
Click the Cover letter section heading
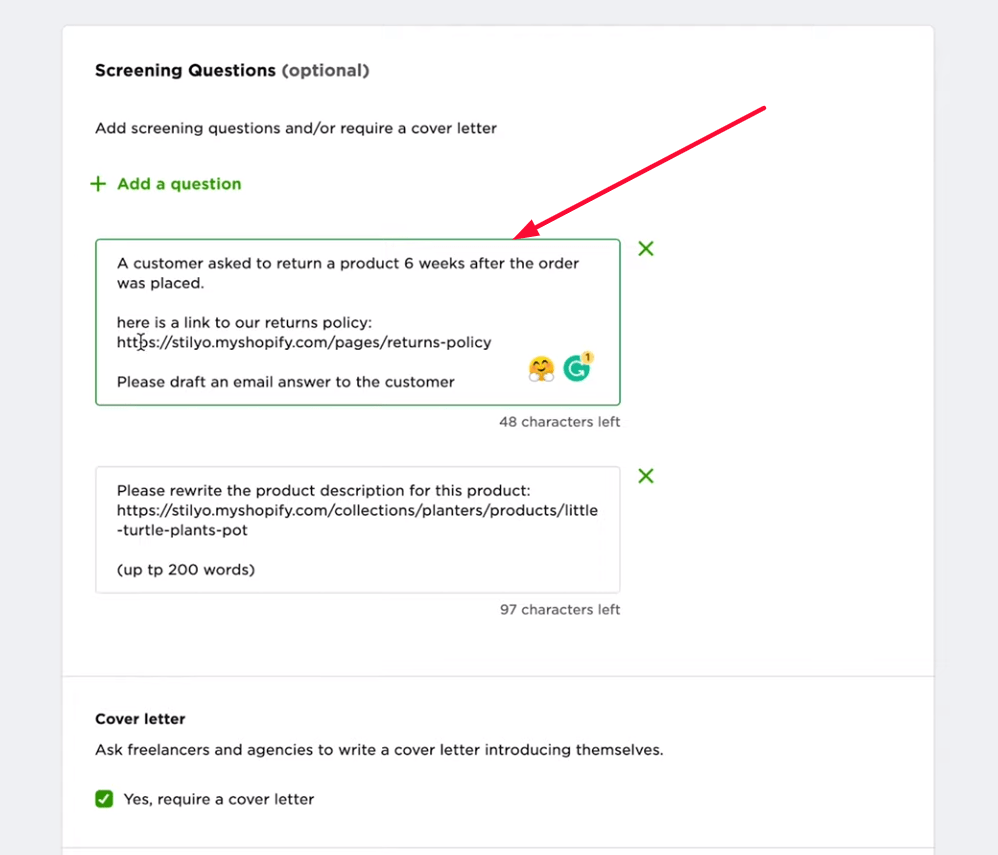(140, 719)
